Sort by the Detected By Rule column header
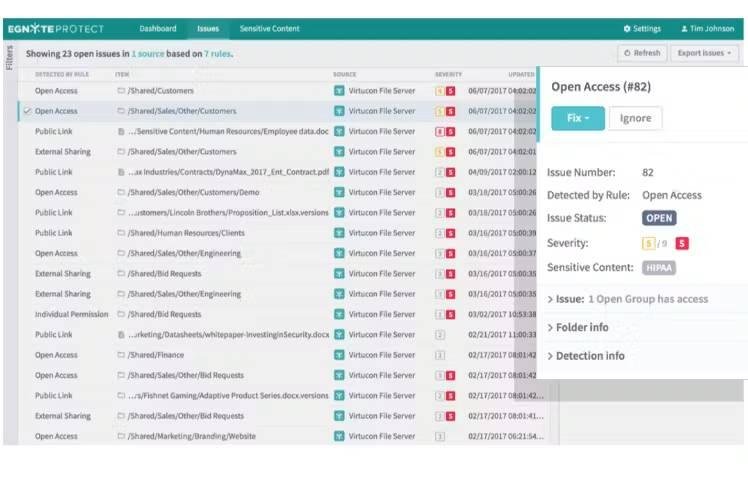748x483 pixels. 62,74
